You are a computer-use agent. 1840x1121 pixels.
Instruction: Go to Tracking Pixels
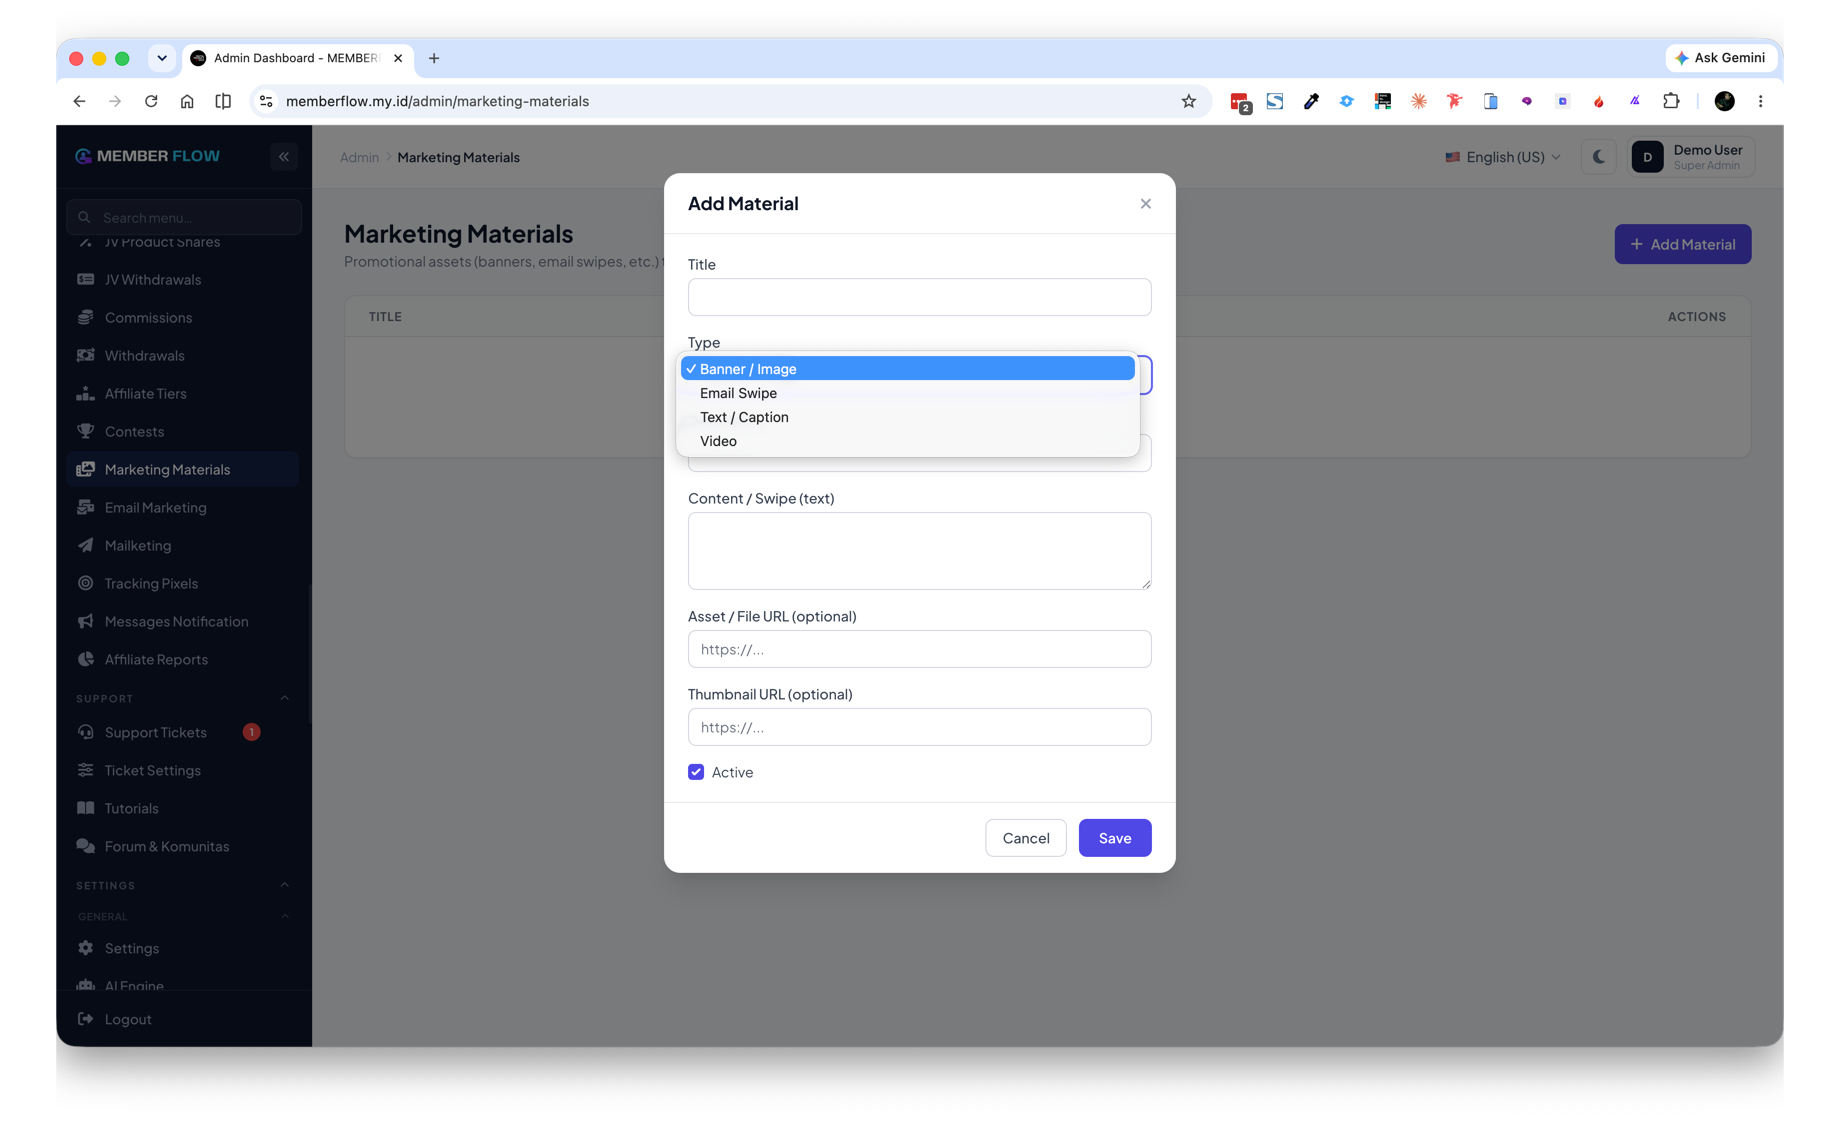[182, 583]
